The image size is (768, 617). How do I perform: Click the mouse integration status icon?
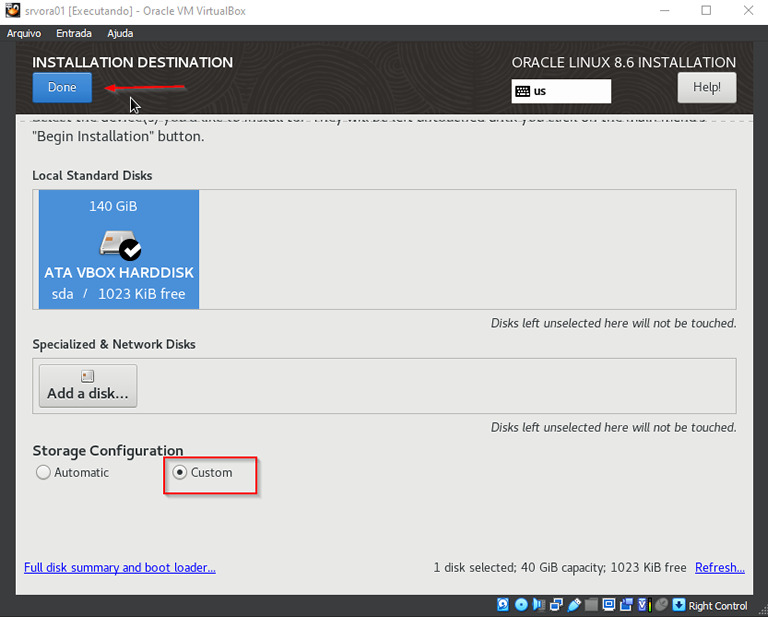[x=662, y=605]
